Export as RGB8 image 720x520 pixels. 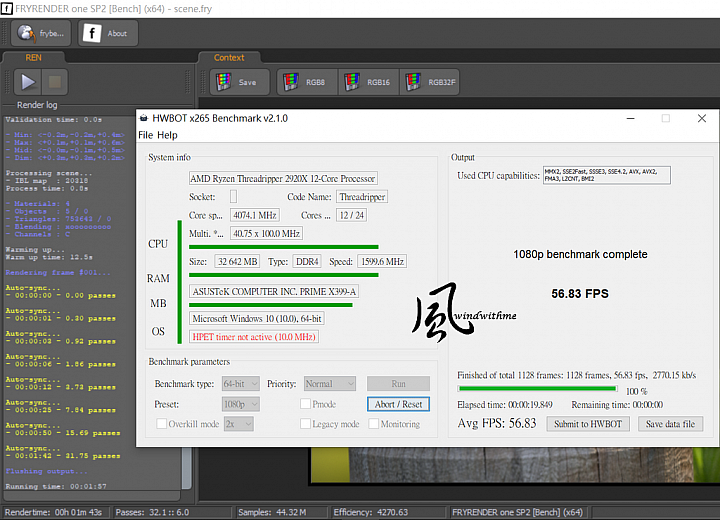pyautogui.click(x=307, y=82)
